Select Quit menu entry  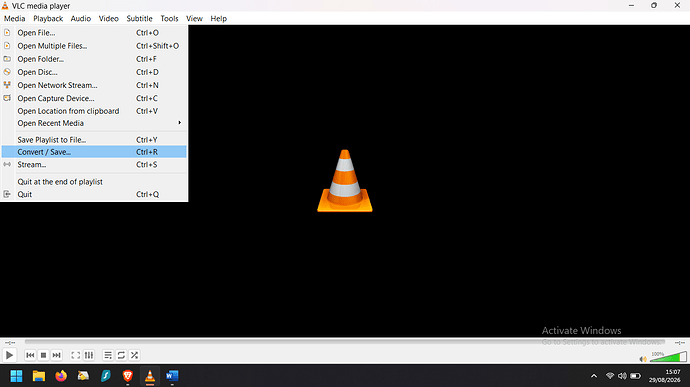pyautogui.click(x=94, y=194)
